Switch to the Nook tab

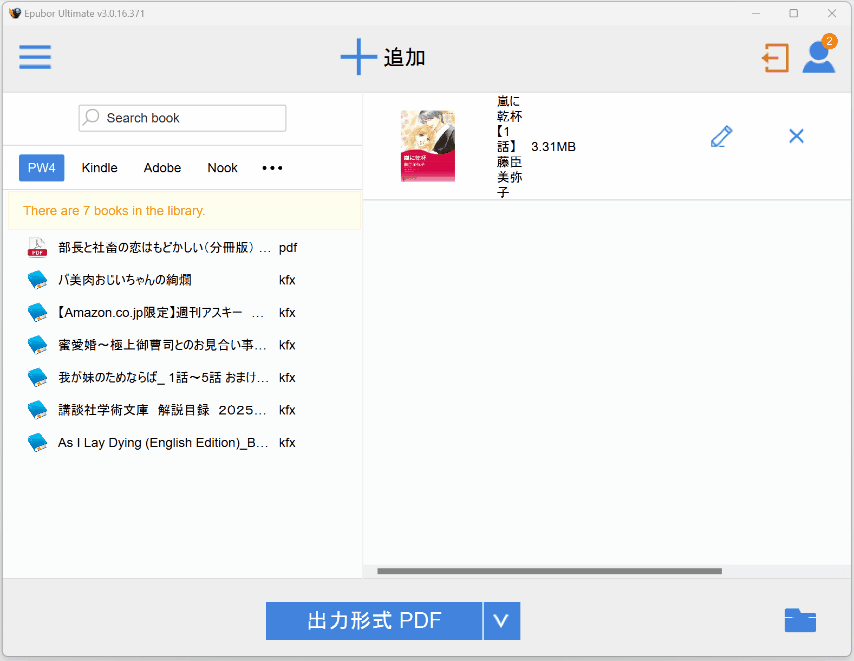pyautogui.click(x=222, y=168)
